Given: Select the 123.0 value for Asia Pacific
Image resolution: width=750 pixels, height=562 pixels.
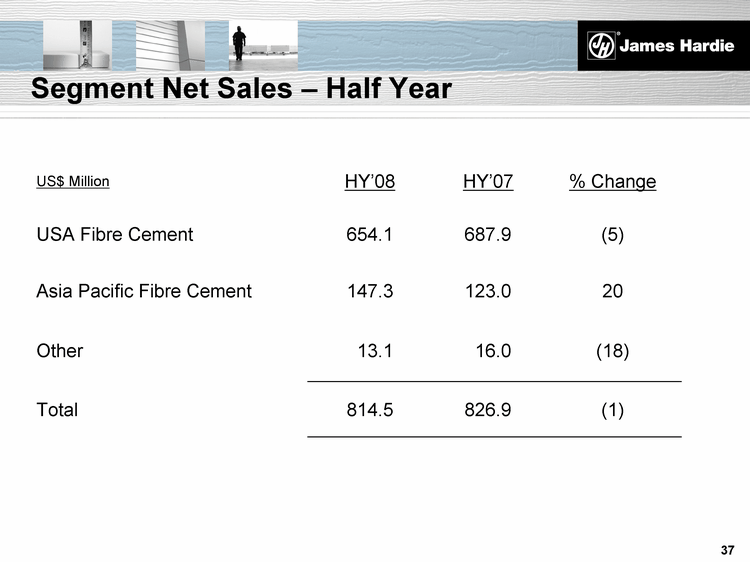Looking at the screenshot, I should 488,292.
